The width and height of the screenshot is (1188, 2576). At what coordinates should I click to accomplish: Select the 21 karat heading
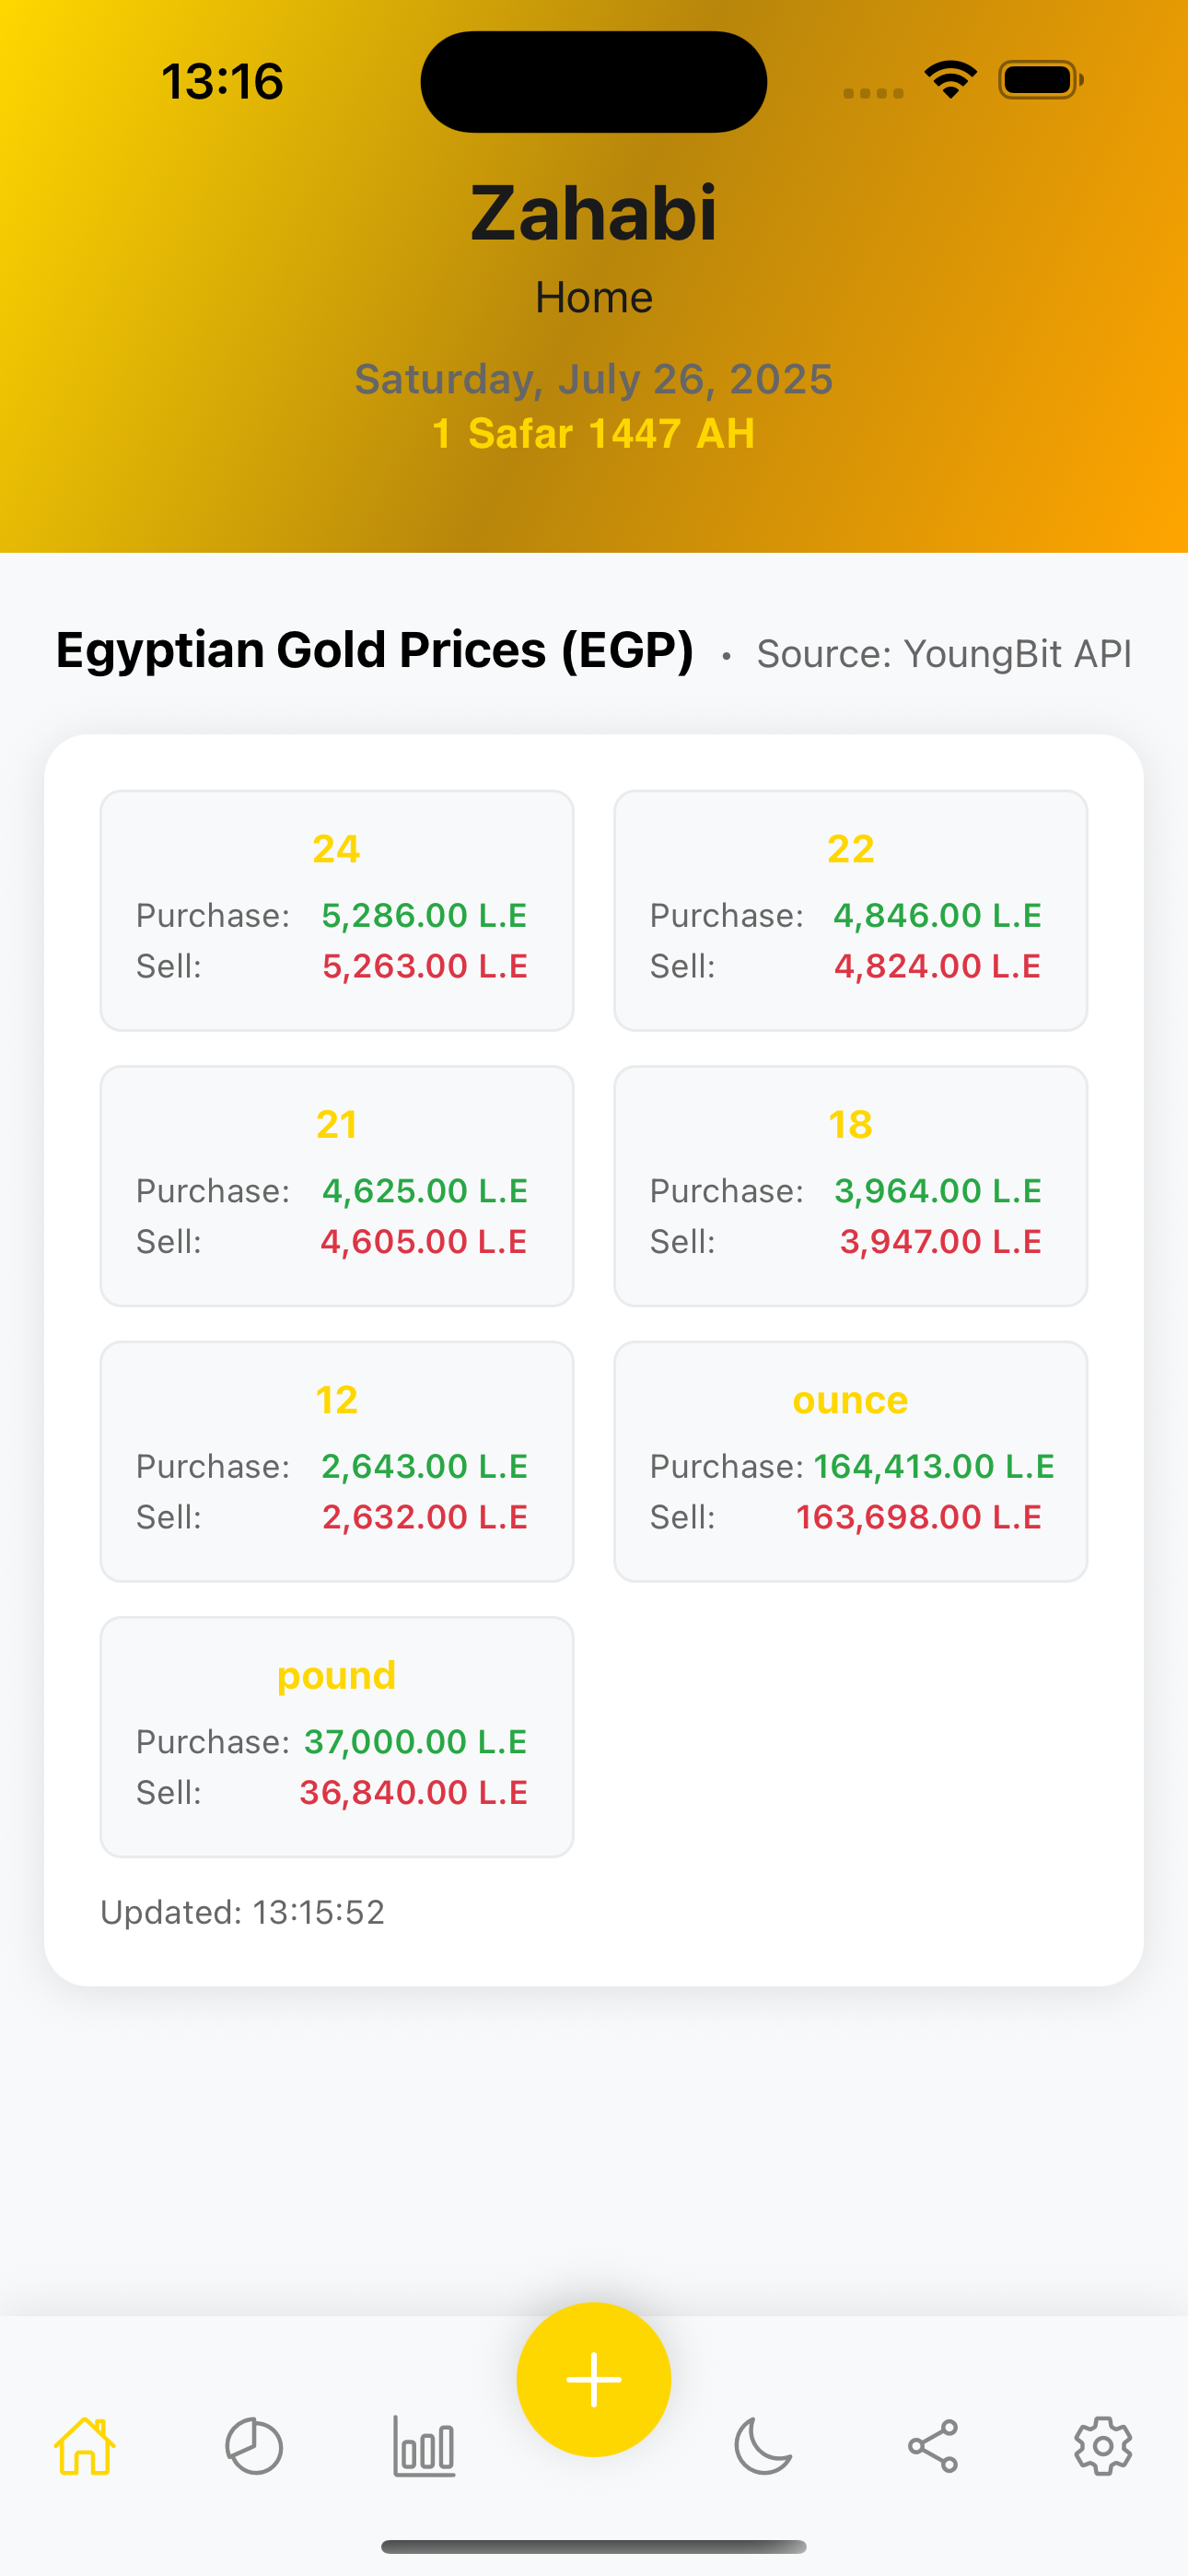click(337, 1124)
